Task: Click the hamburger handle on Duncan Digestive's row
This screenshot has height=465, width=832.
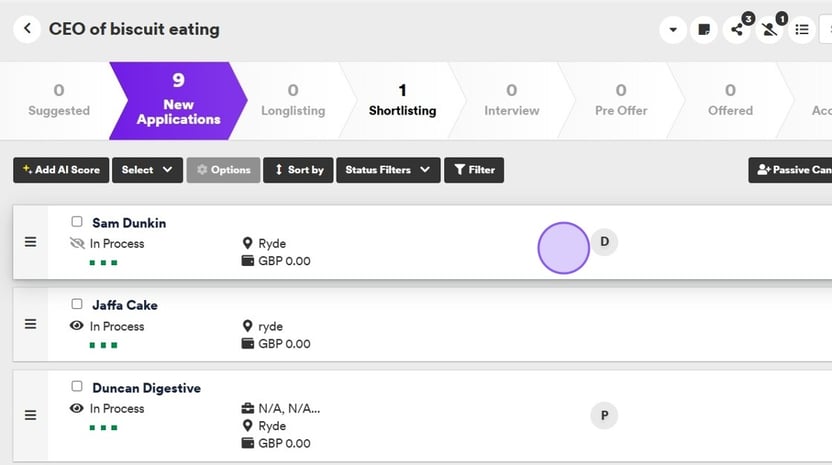Action: click(30, 415)
